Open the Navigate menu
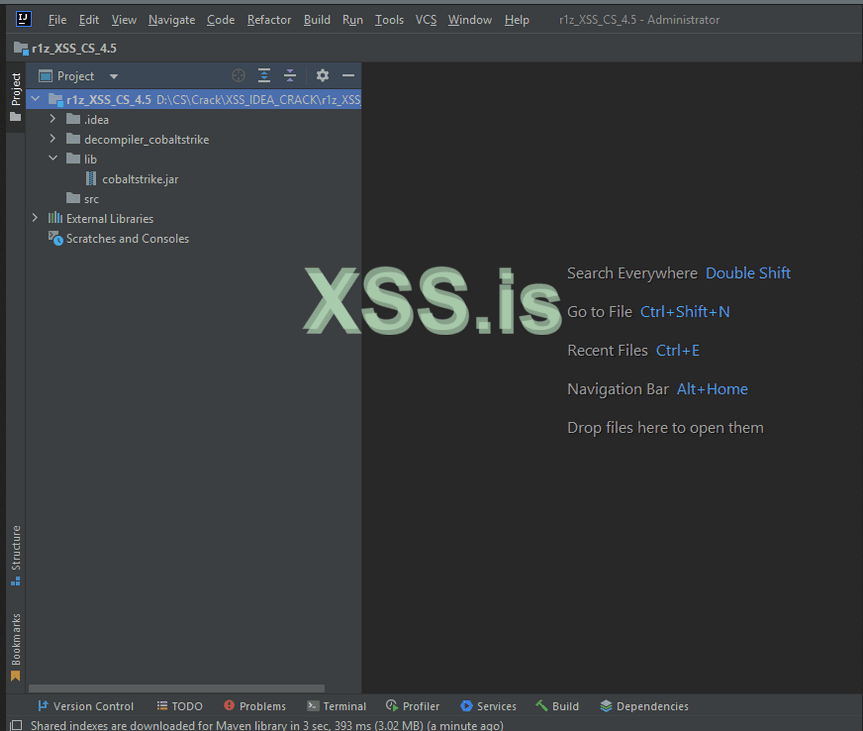863x731 pixels. click(172, 20)
